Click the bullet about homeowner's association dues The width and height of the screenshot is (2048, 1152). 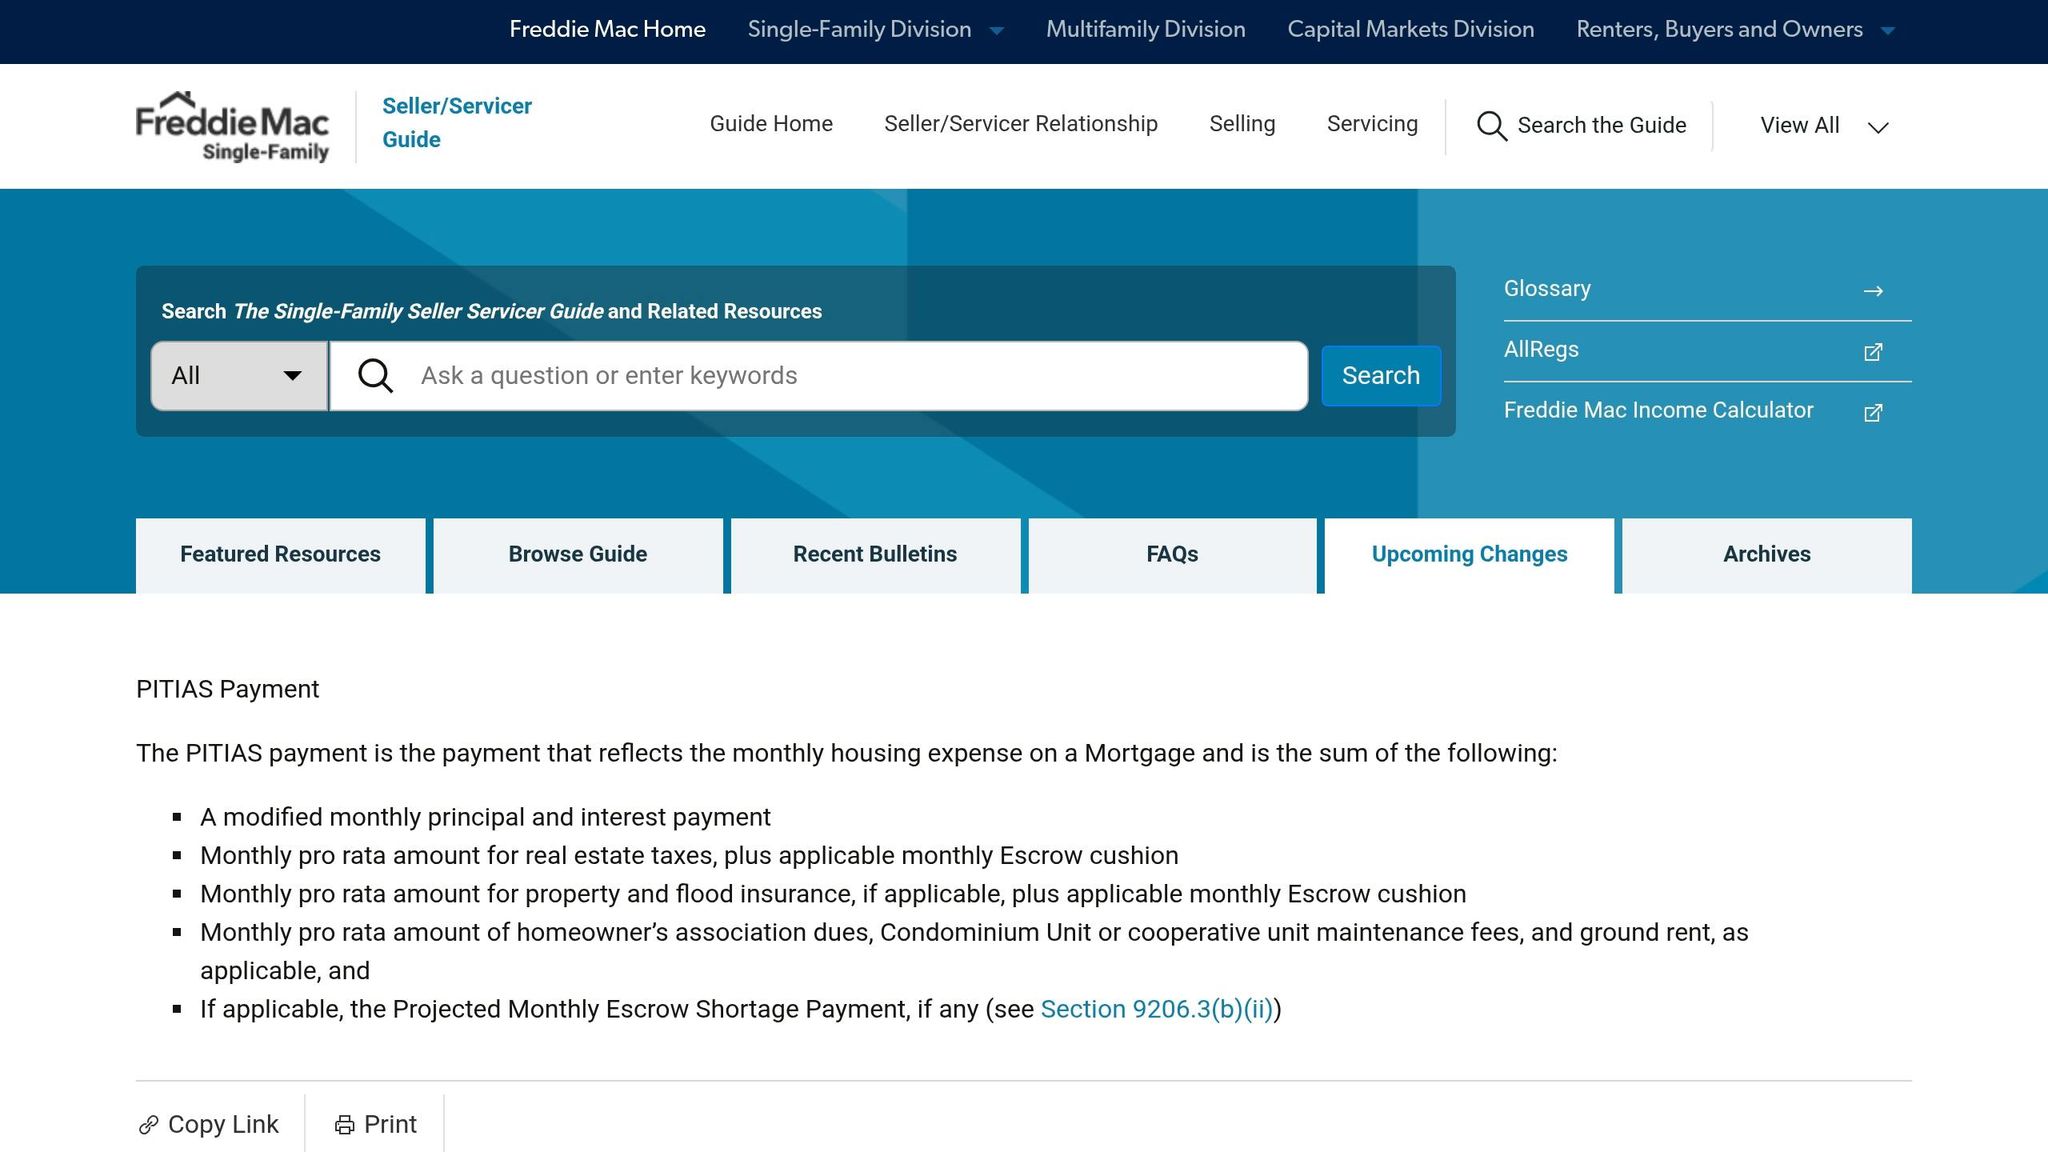pos(974,952)
